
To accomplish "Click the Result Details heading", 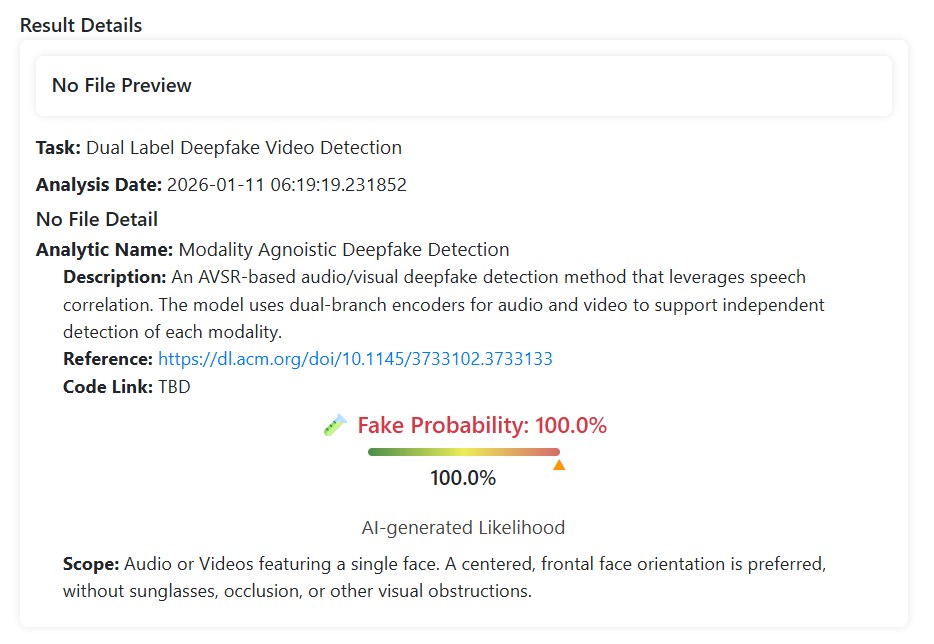I will click(81, 25).
